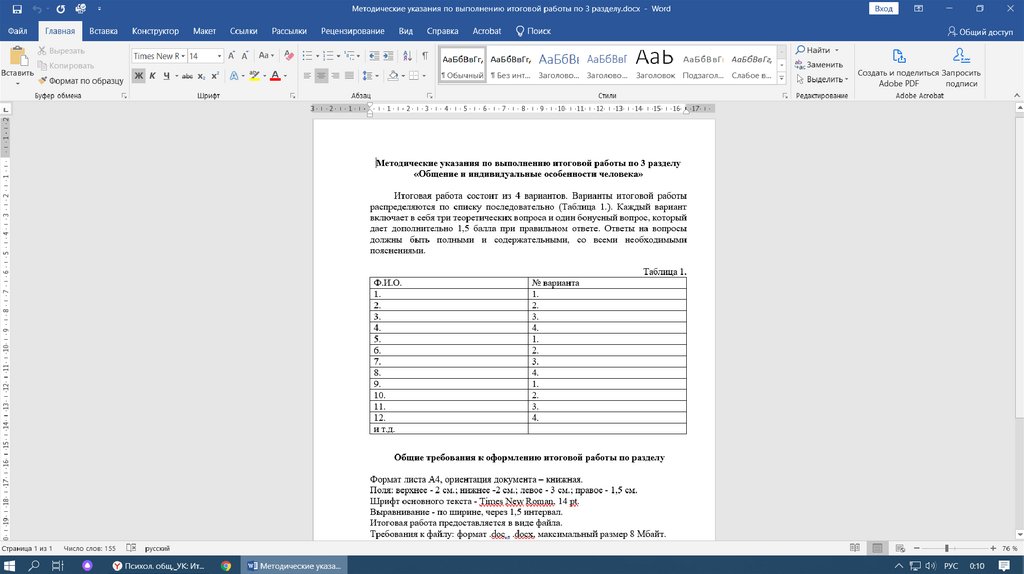The image size is (1024, 574).
Task: Open the font name dropdown
Action: tap(181, 56)
